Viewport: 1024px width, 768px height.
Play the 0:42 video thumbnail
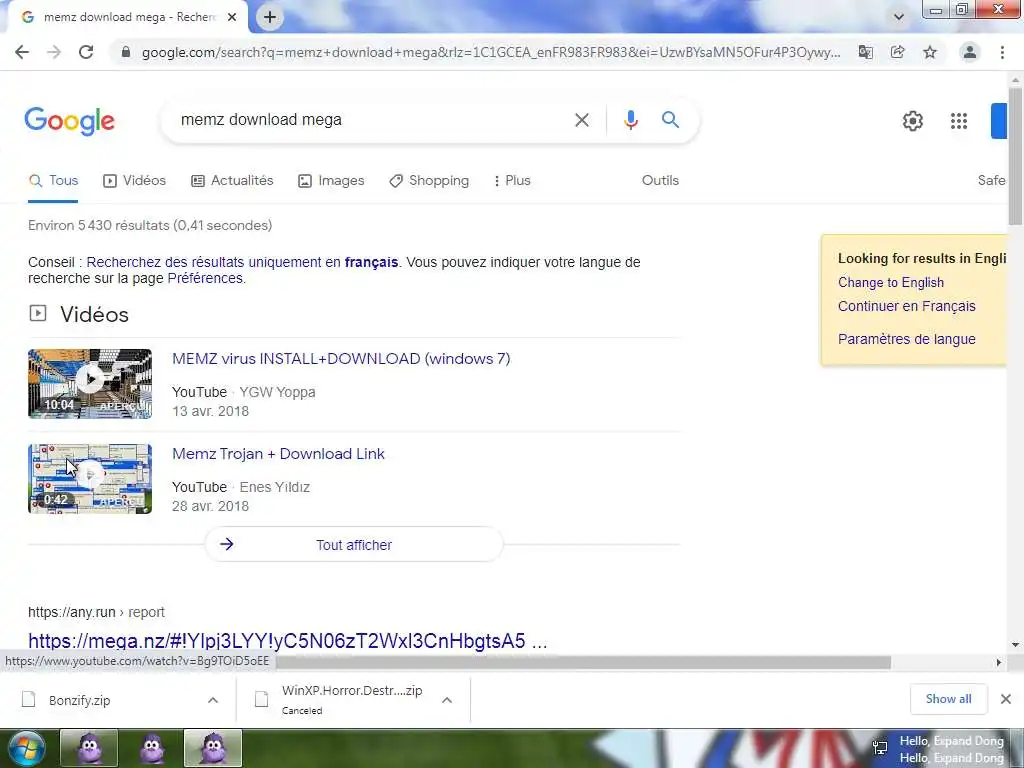pyautogui.click(x=90, y=479)
